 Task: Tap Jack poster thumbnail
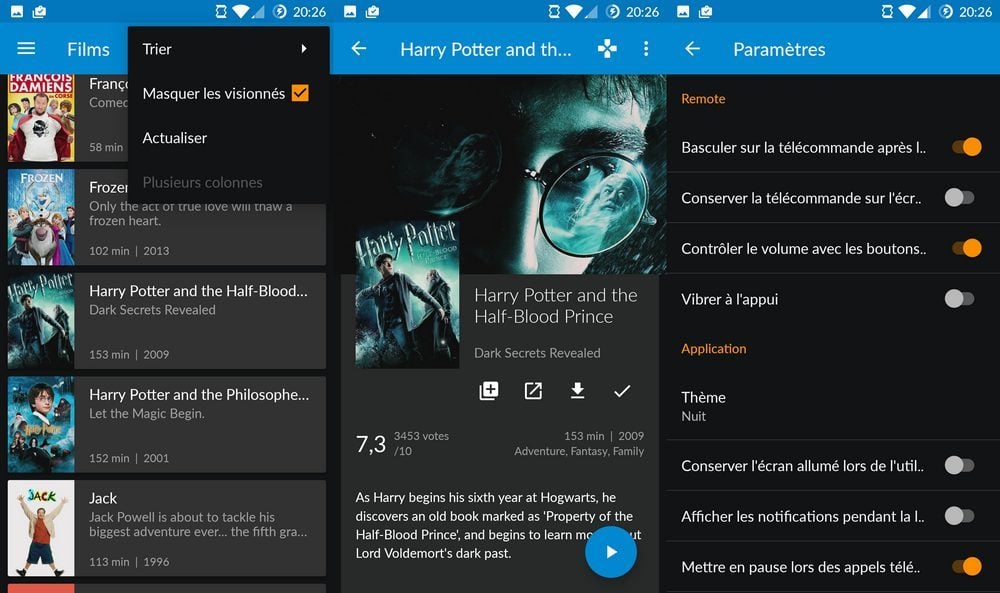(x=41, y=528)
